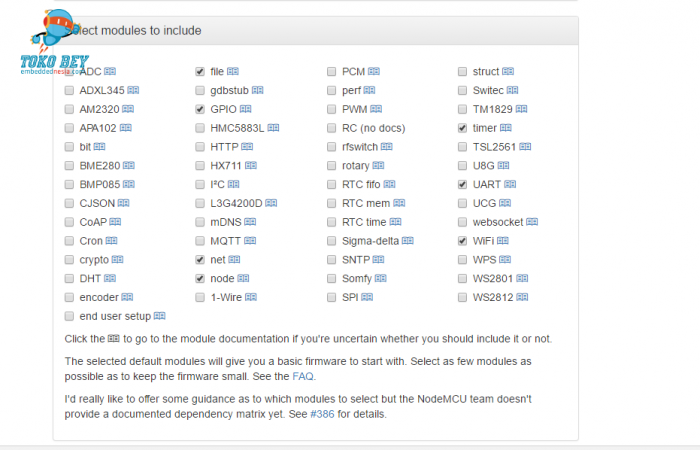The height and width of the screenshot is (450, 700).
Task: Enable the WS2812 module checkbox
Action: (x=462, y=297)
